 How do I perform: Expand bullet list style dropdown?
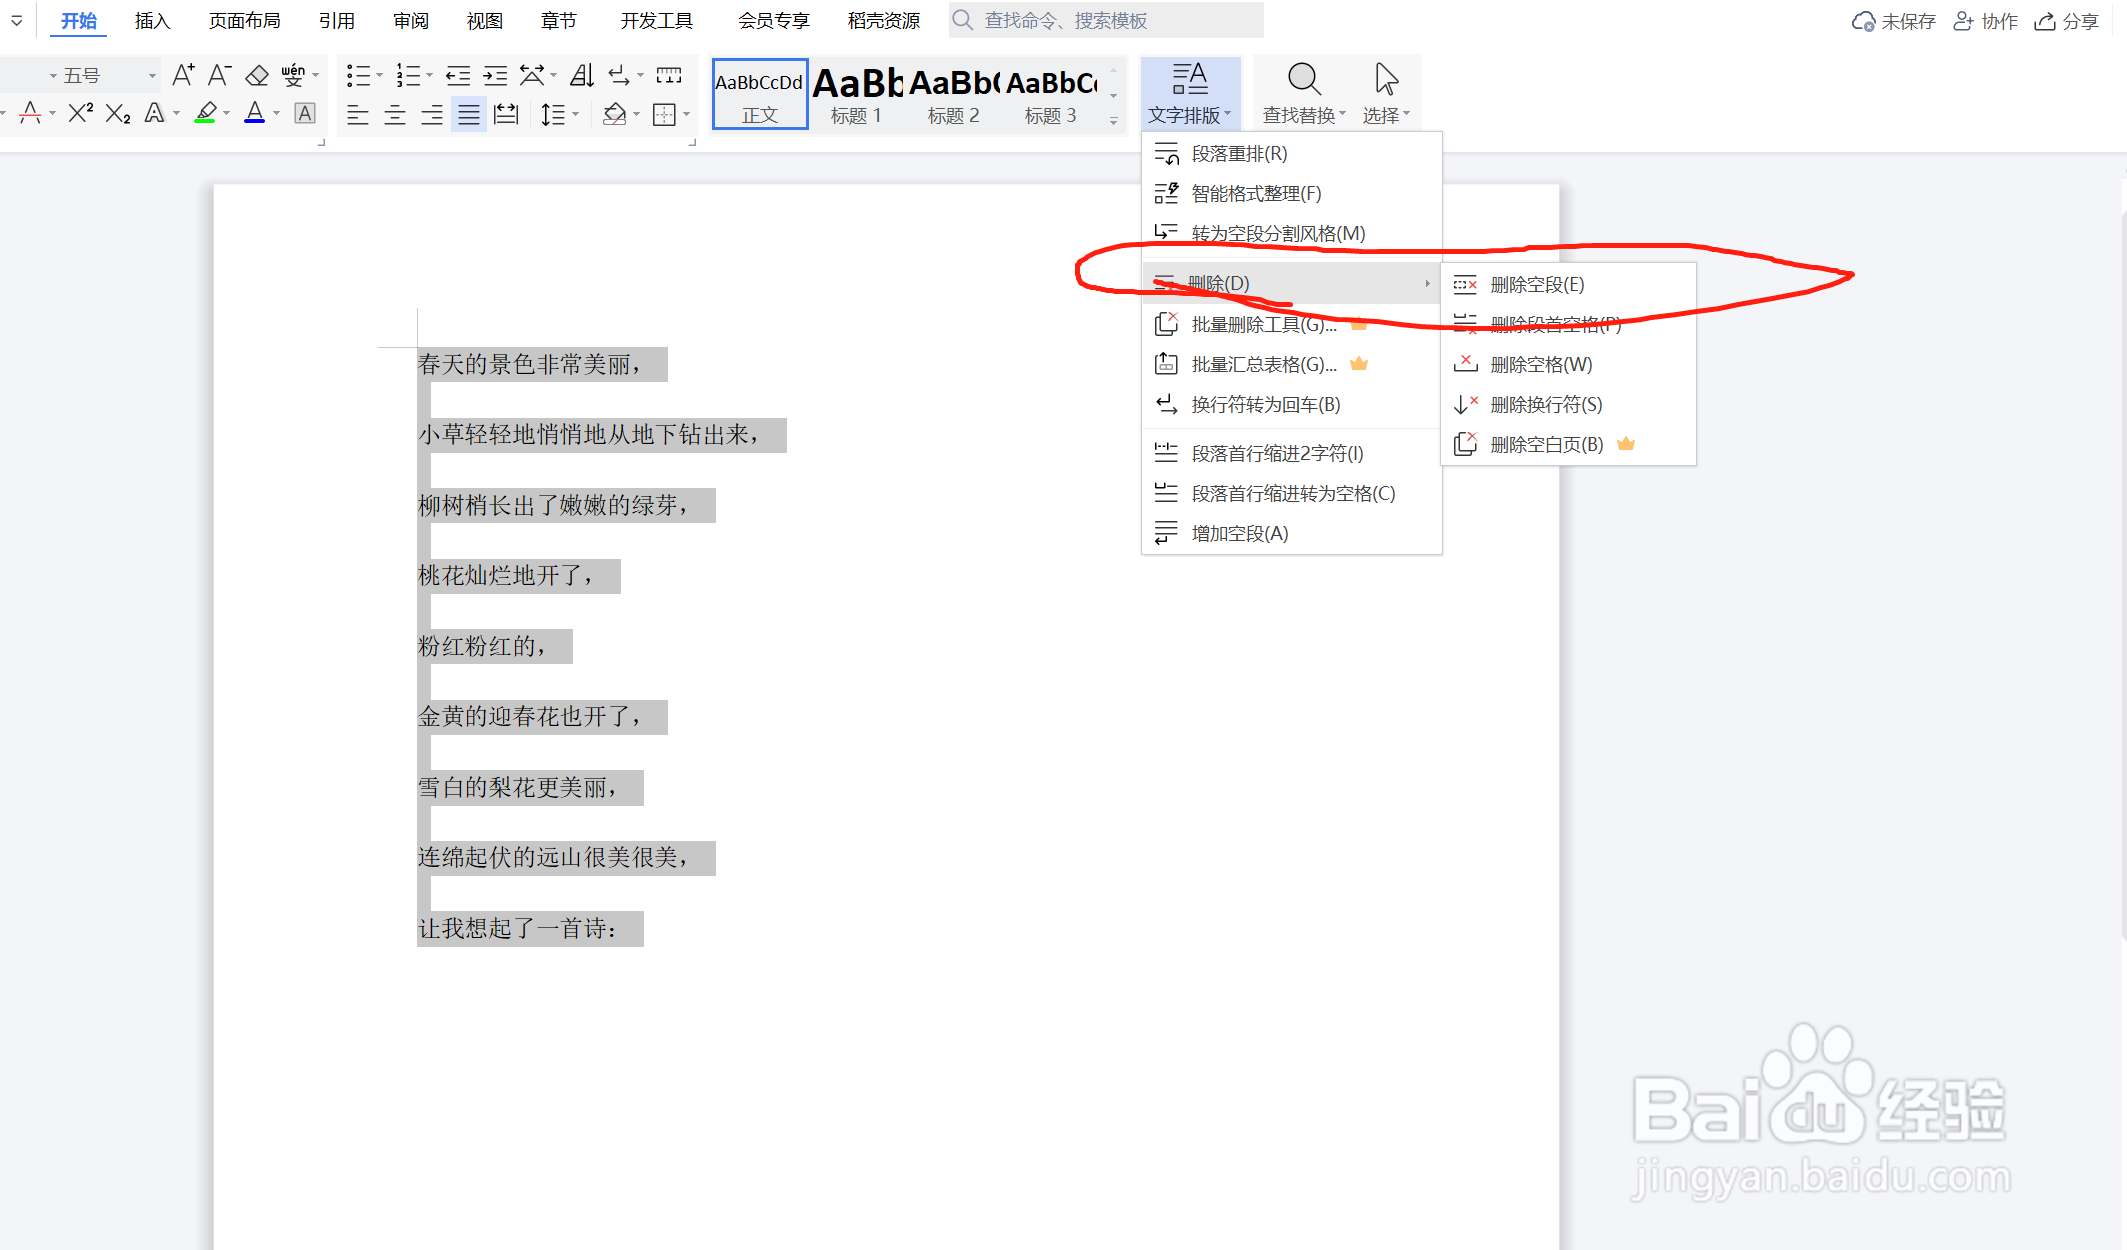coord(379,75)
